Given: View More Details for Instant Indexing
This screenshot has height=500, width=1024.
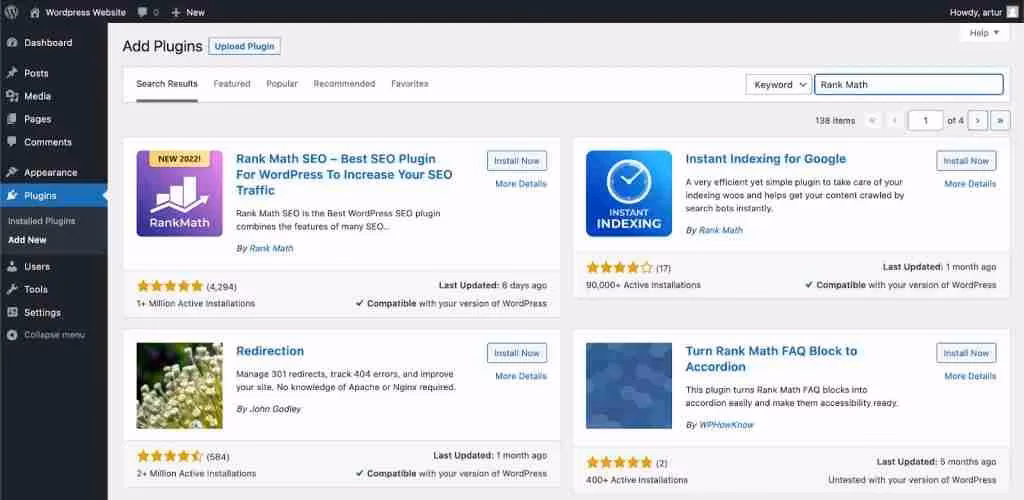Looking at the screenshot, I should tap(970, 184).
